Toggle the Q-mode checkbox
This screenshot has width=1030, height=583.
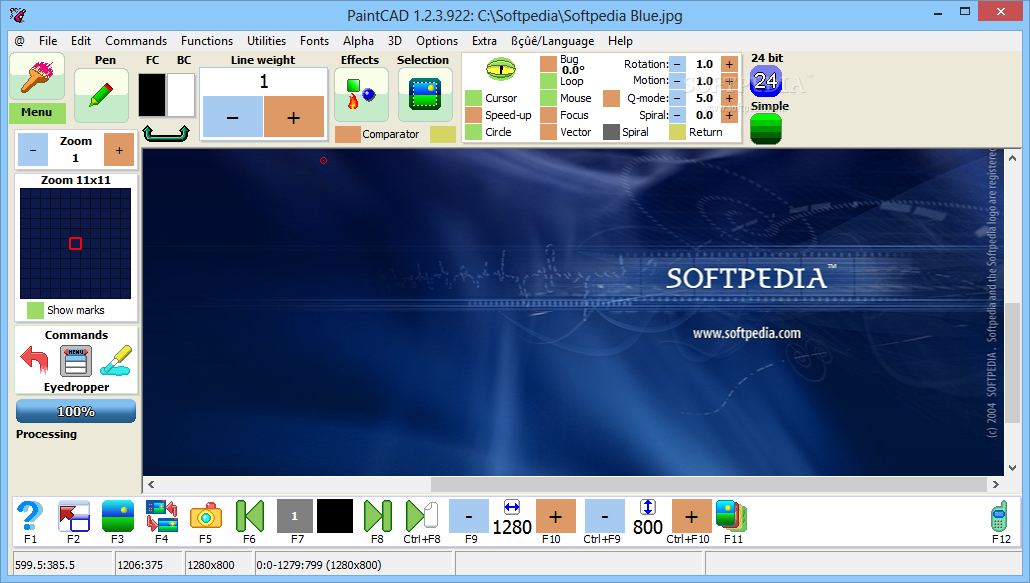point(612,98)
